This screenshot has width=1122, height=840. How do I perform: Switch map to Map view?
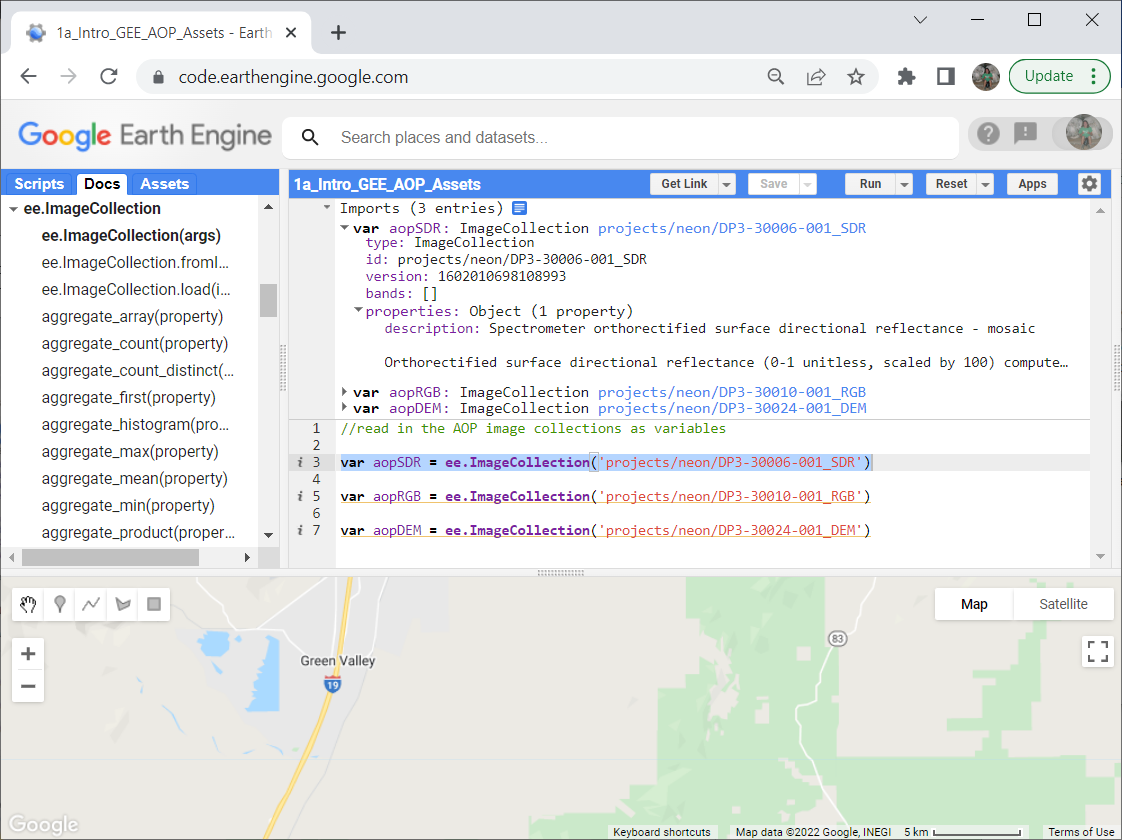pos(974,604)
